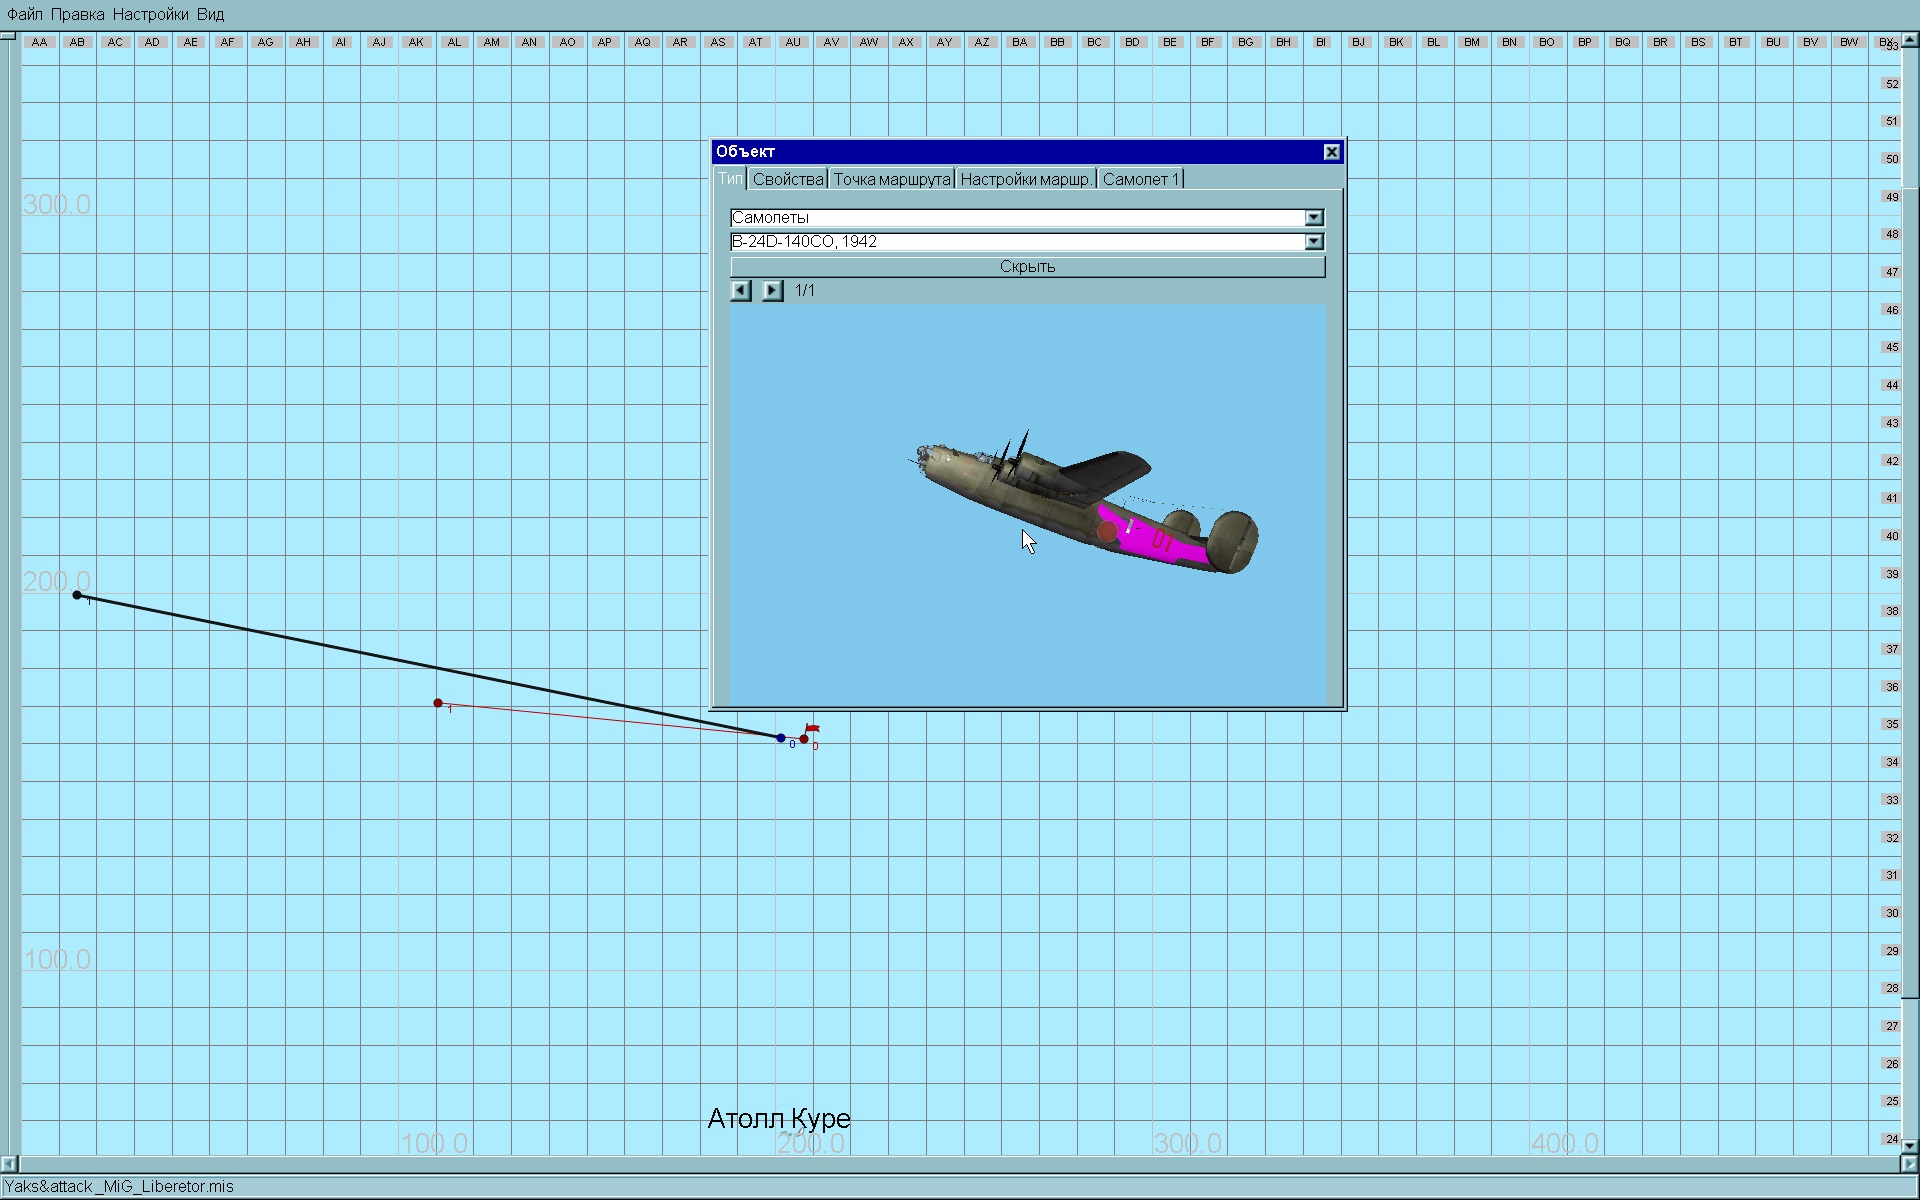
Task: Click the dark red waypoint 0 near flag
Action: point(804,739)
